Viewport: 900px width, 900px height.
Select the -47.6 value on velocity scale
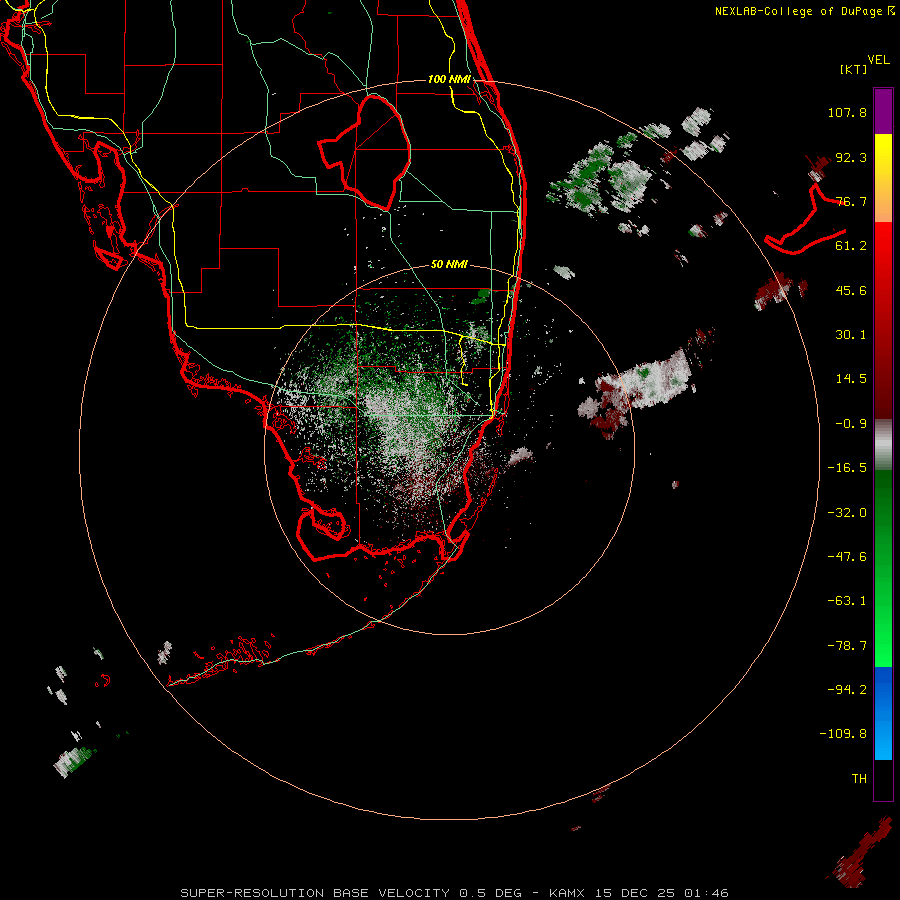(x=847, y=557)
